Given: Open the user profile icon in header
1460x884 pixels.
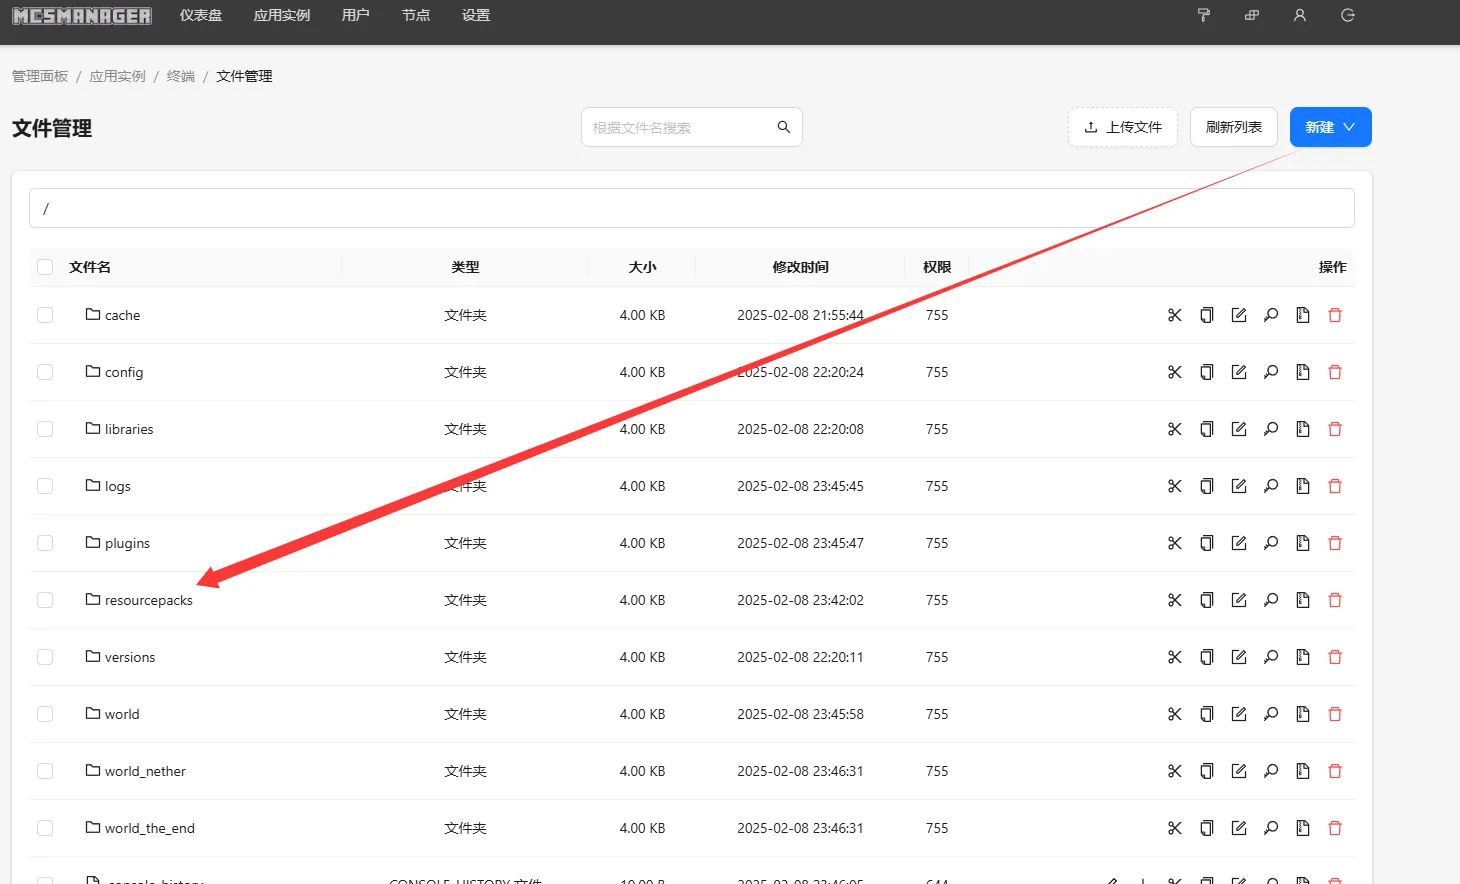Looking at the screenshot, I should [x=1300, y=15].
